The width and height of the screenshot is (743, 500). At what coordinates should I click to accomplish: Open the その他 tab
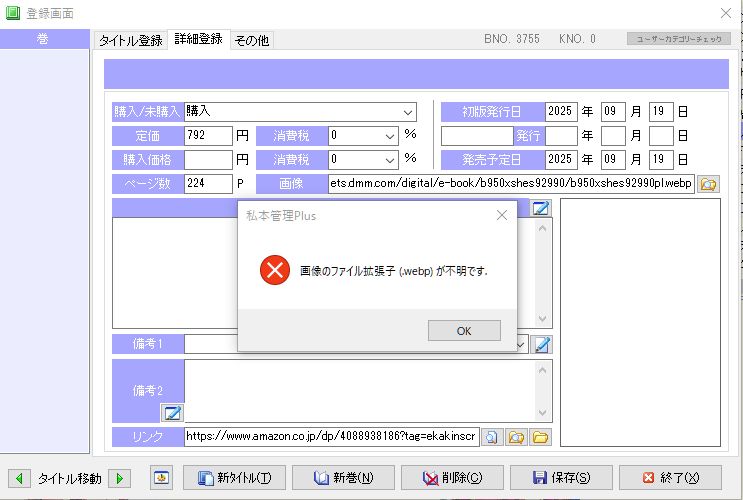point(251,40)
